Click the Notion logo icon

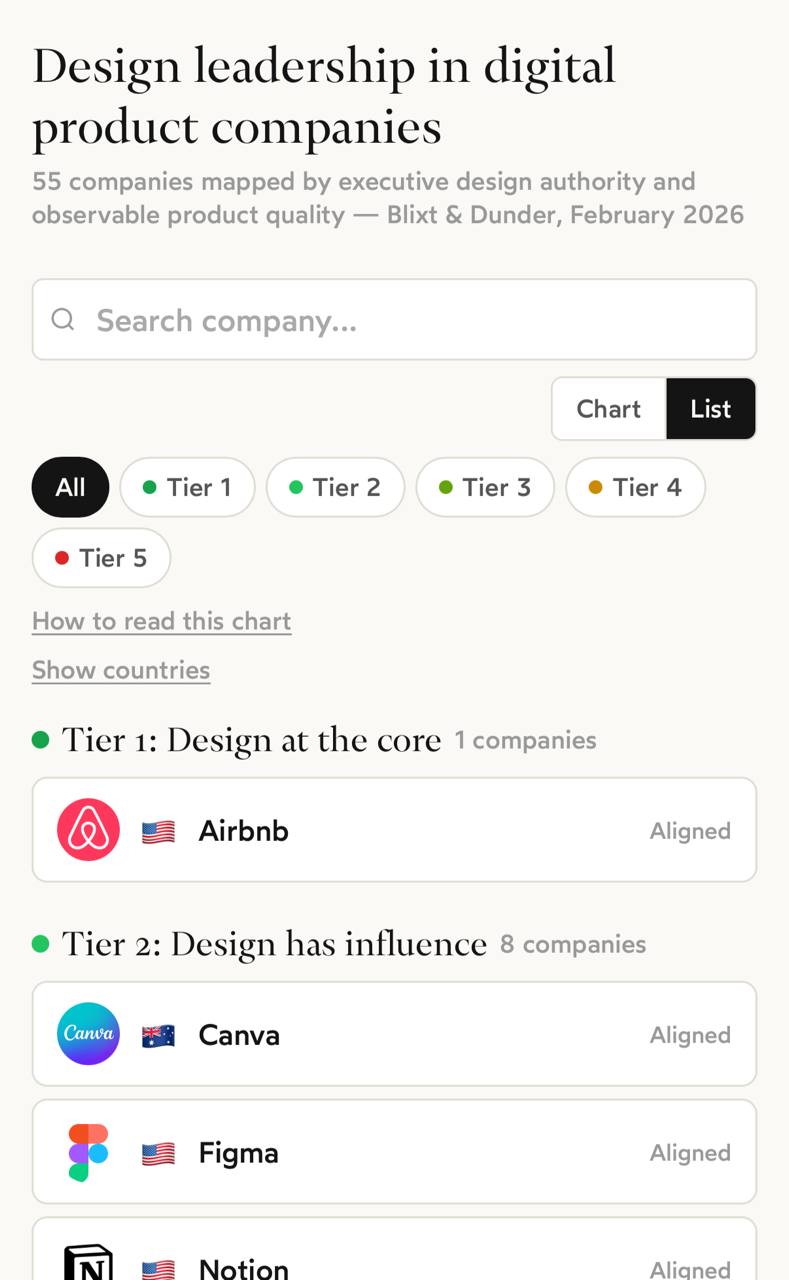(x=88, y=1262)
